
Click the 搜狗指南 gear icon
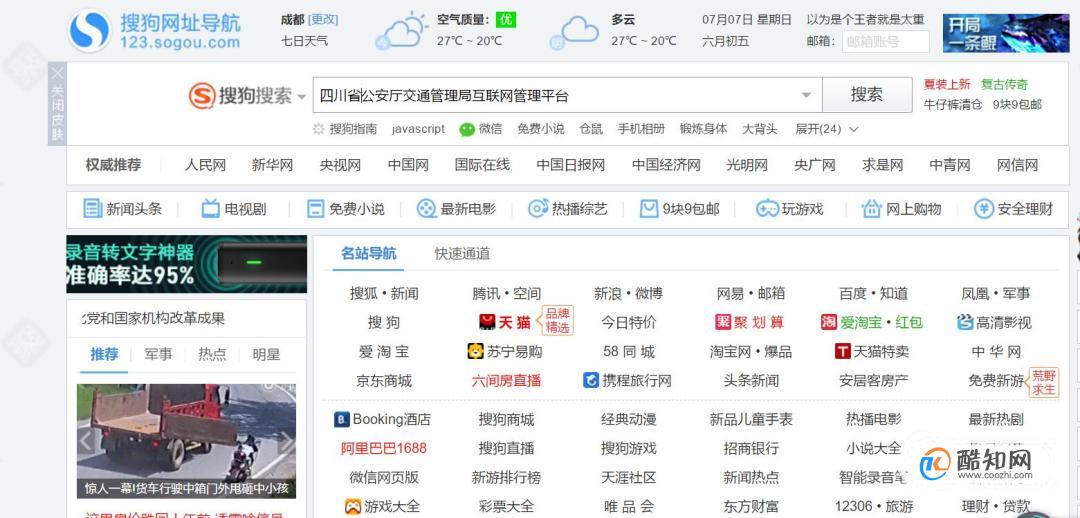(318, 129)
